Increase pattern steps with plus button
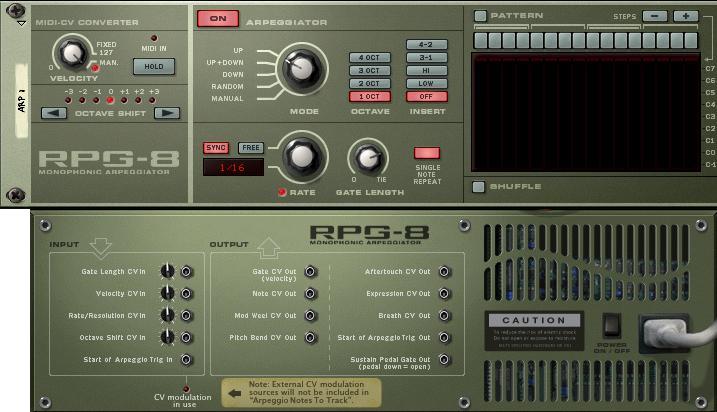The width and height of the screenshot is (717, 412). [685, 16]
